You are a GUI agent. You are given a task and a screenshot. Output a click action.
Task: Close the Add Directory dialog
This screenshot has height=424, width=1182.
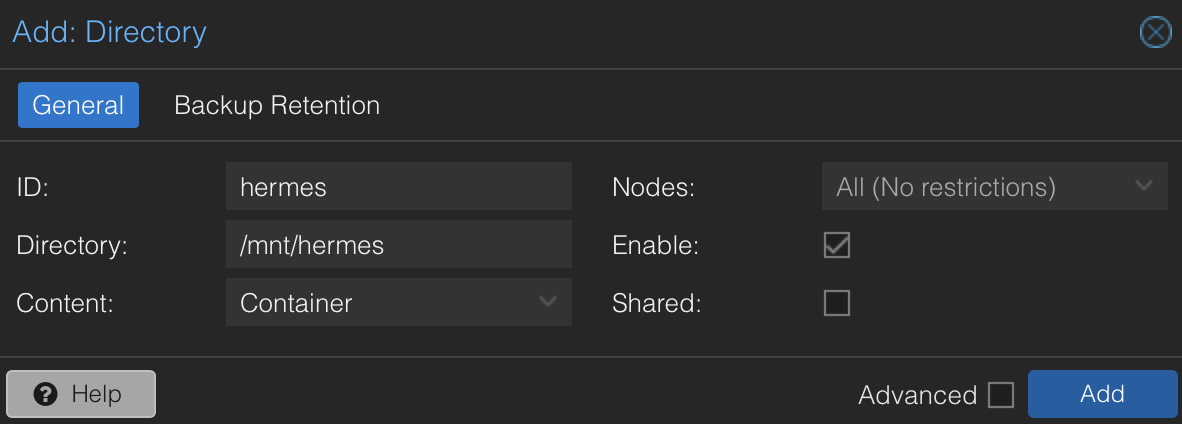pos(1155,33)
